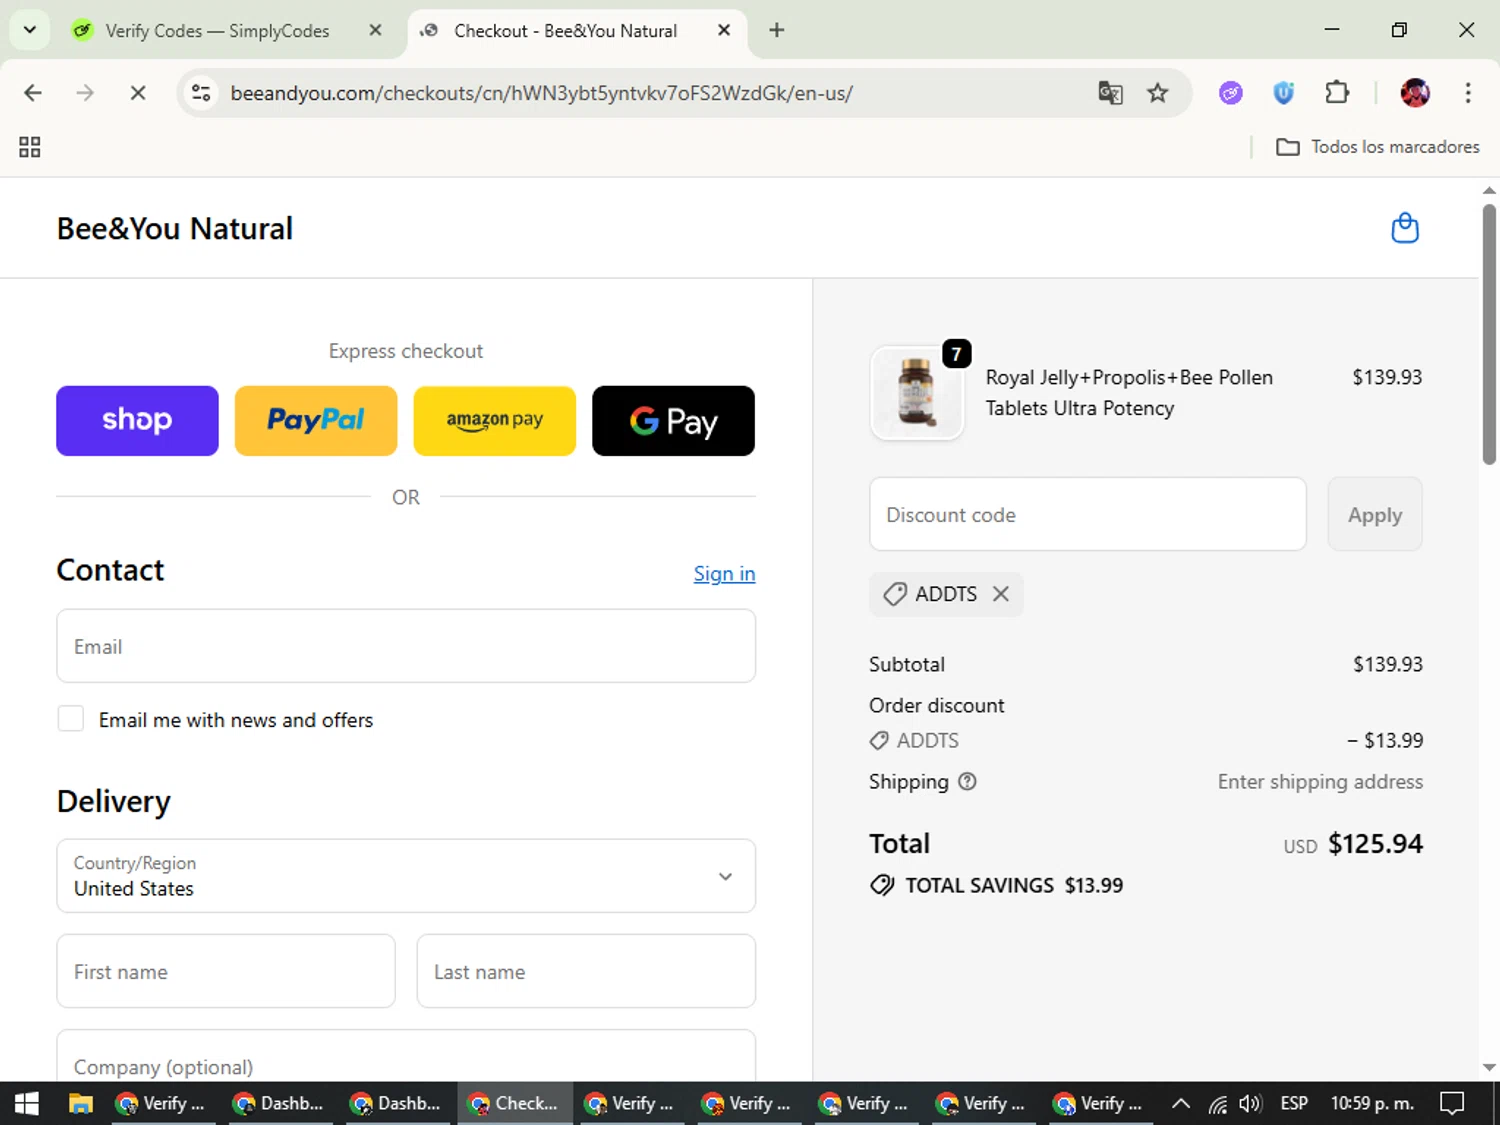Open the Chrome profile avatar
The height and width of the screenshot is (1125, 1500).
click(1415, 93)
